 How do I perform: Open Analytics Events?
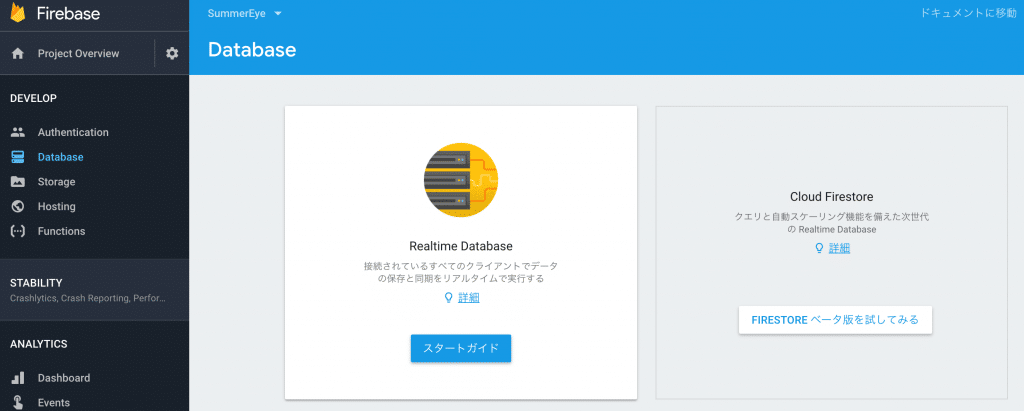click(54, 403)
